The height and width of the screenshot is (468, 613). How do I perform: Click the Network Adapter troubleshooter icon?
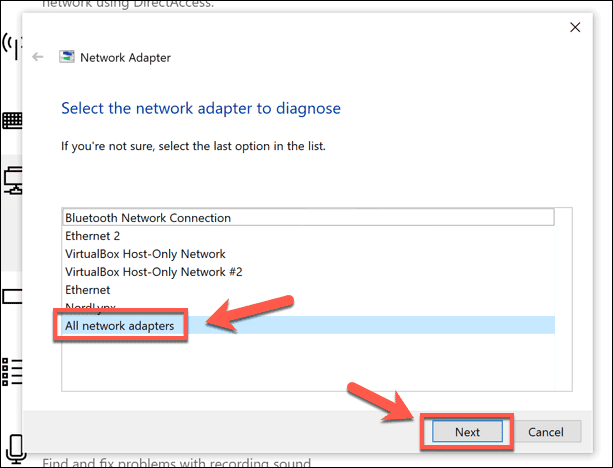[67, 57]
